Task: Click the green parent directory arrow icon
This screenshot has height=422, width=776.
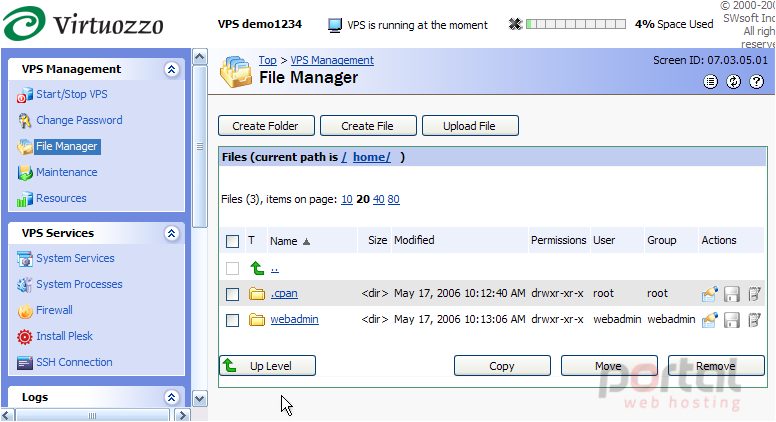Action: pyautogui.click(x=257, y=268)
